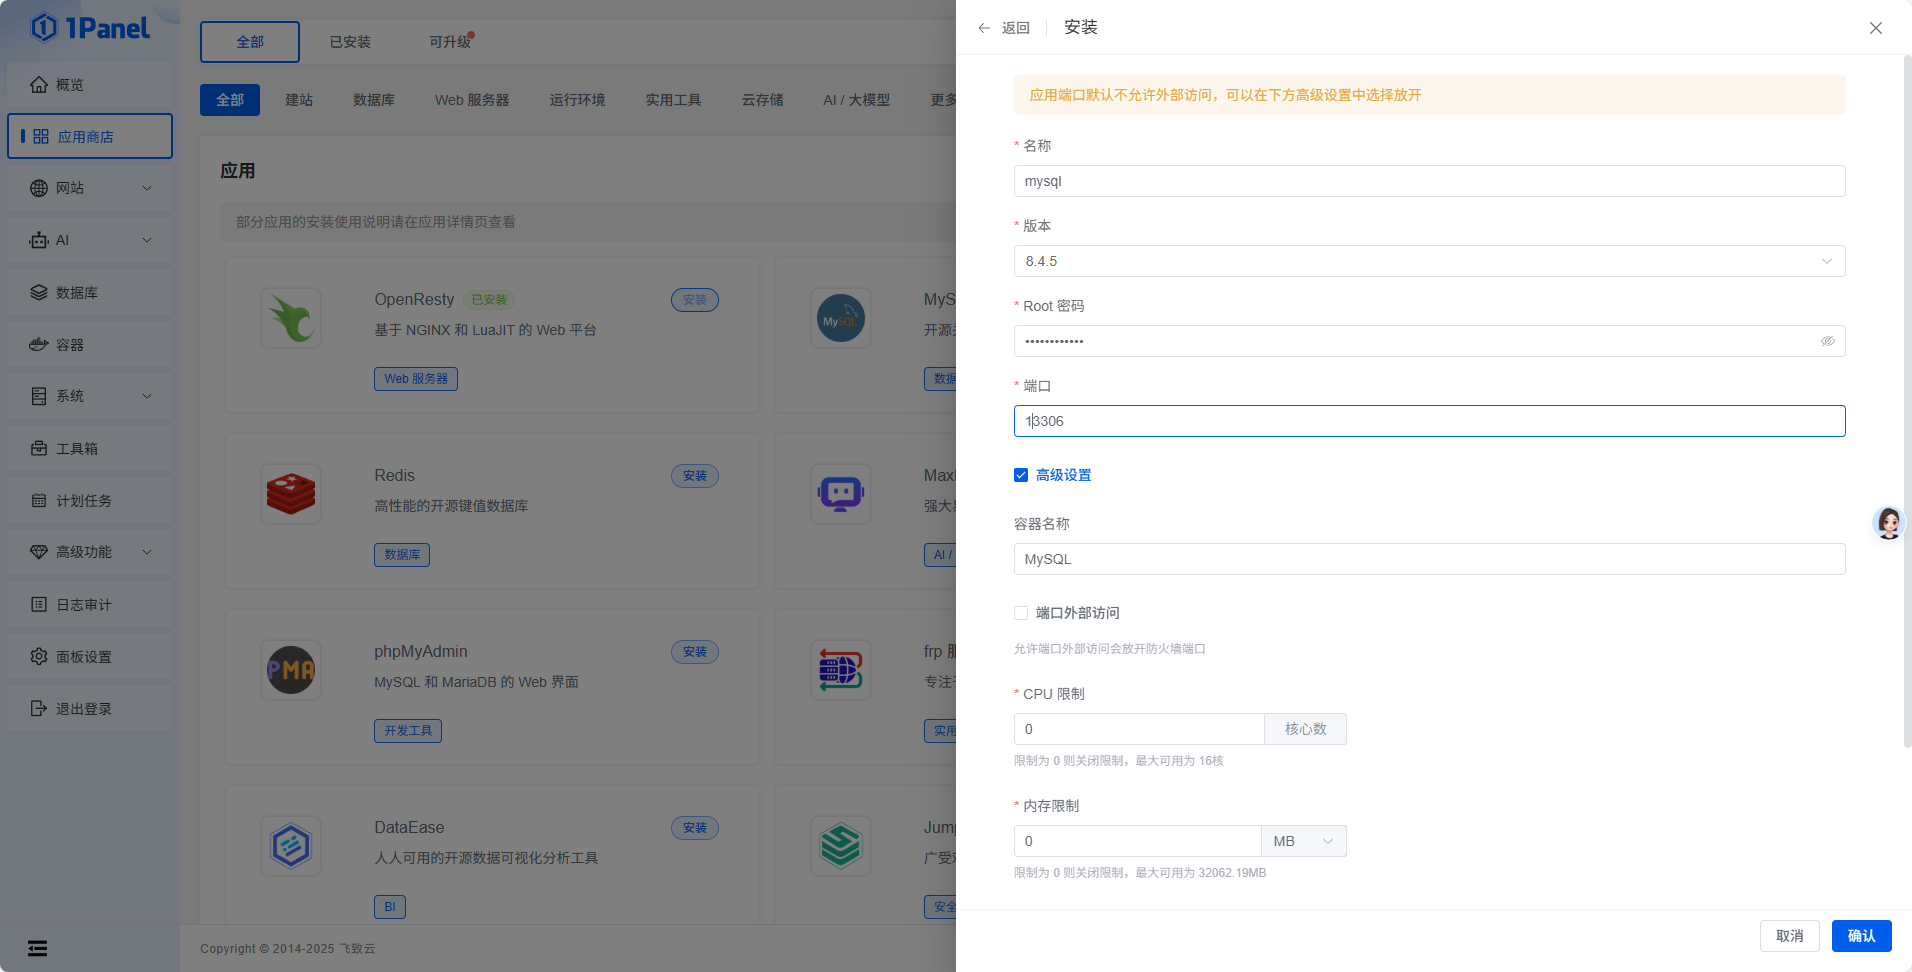This screenshot has height=972, width=1912.
Task: Switch to the 可升级 tab
Action: pos(450,42)
